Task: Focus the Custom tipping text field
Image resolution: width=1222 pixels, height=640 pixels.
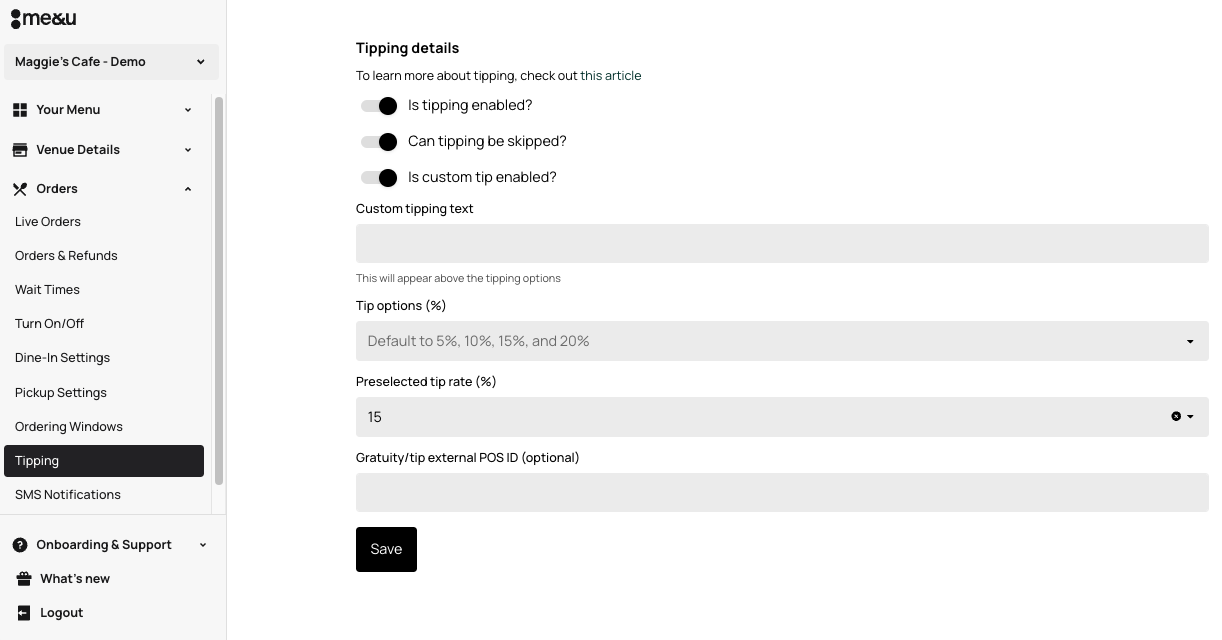Action: [782, 243]
